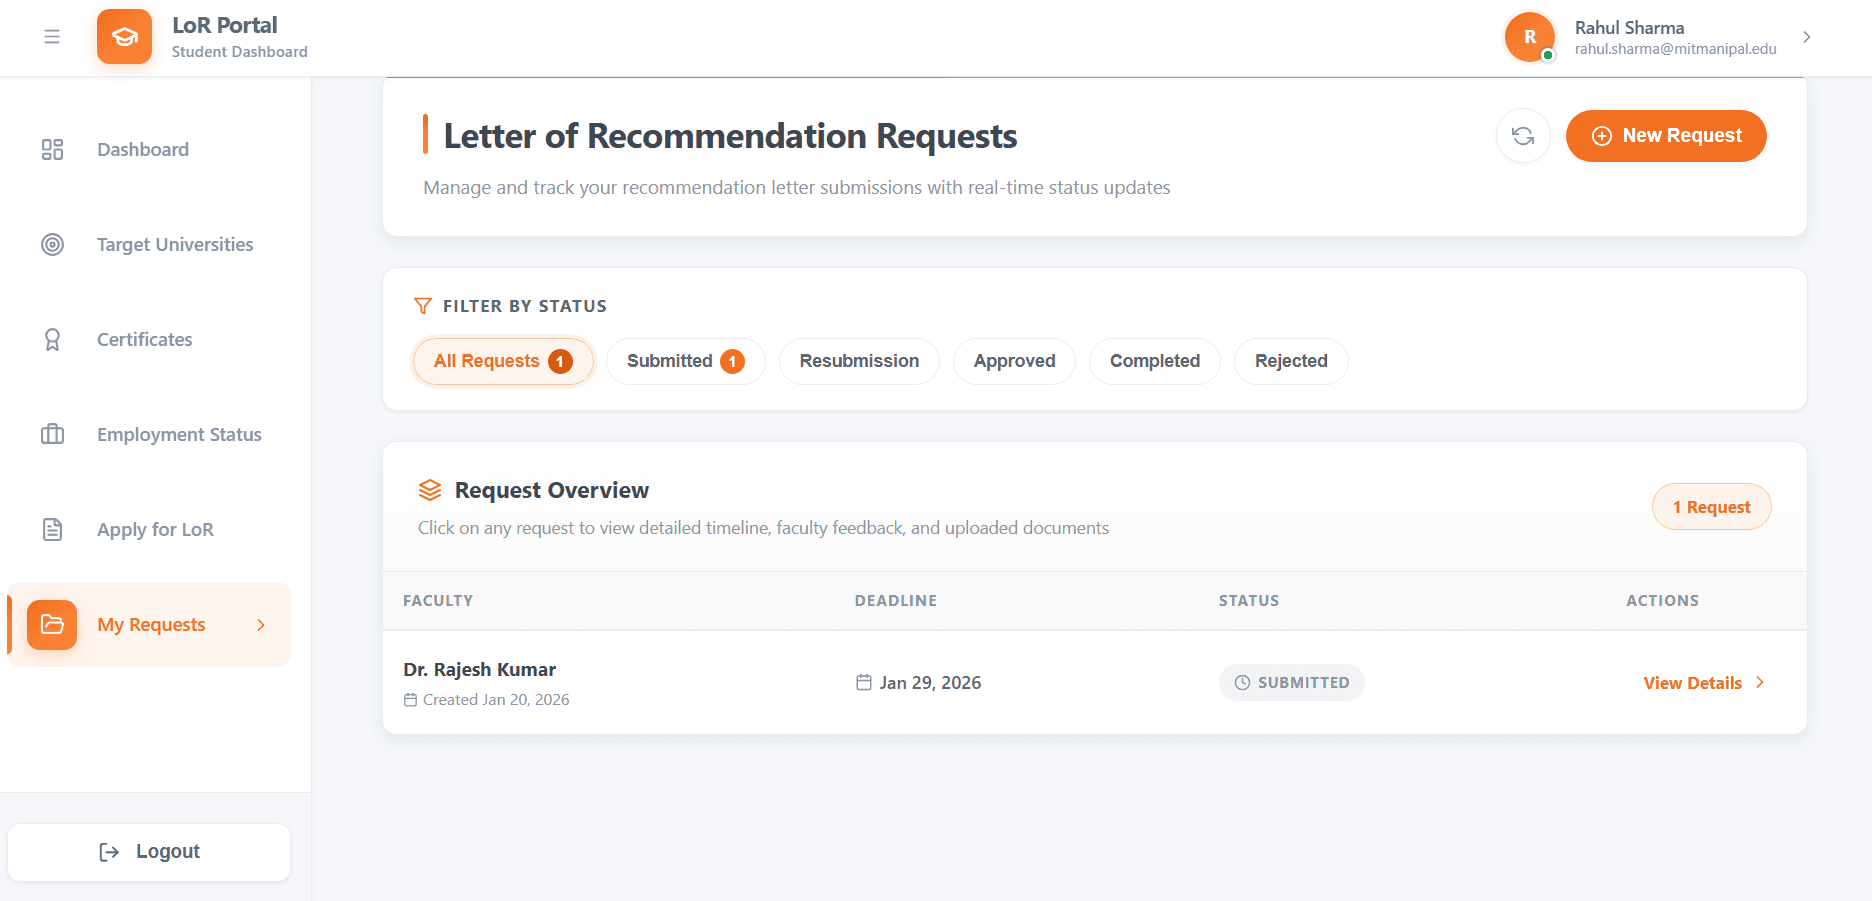1872x901 pixels.
Task: Open View Details for Dr. Rajesh Kumar
Action: [x=1703, y=683]
